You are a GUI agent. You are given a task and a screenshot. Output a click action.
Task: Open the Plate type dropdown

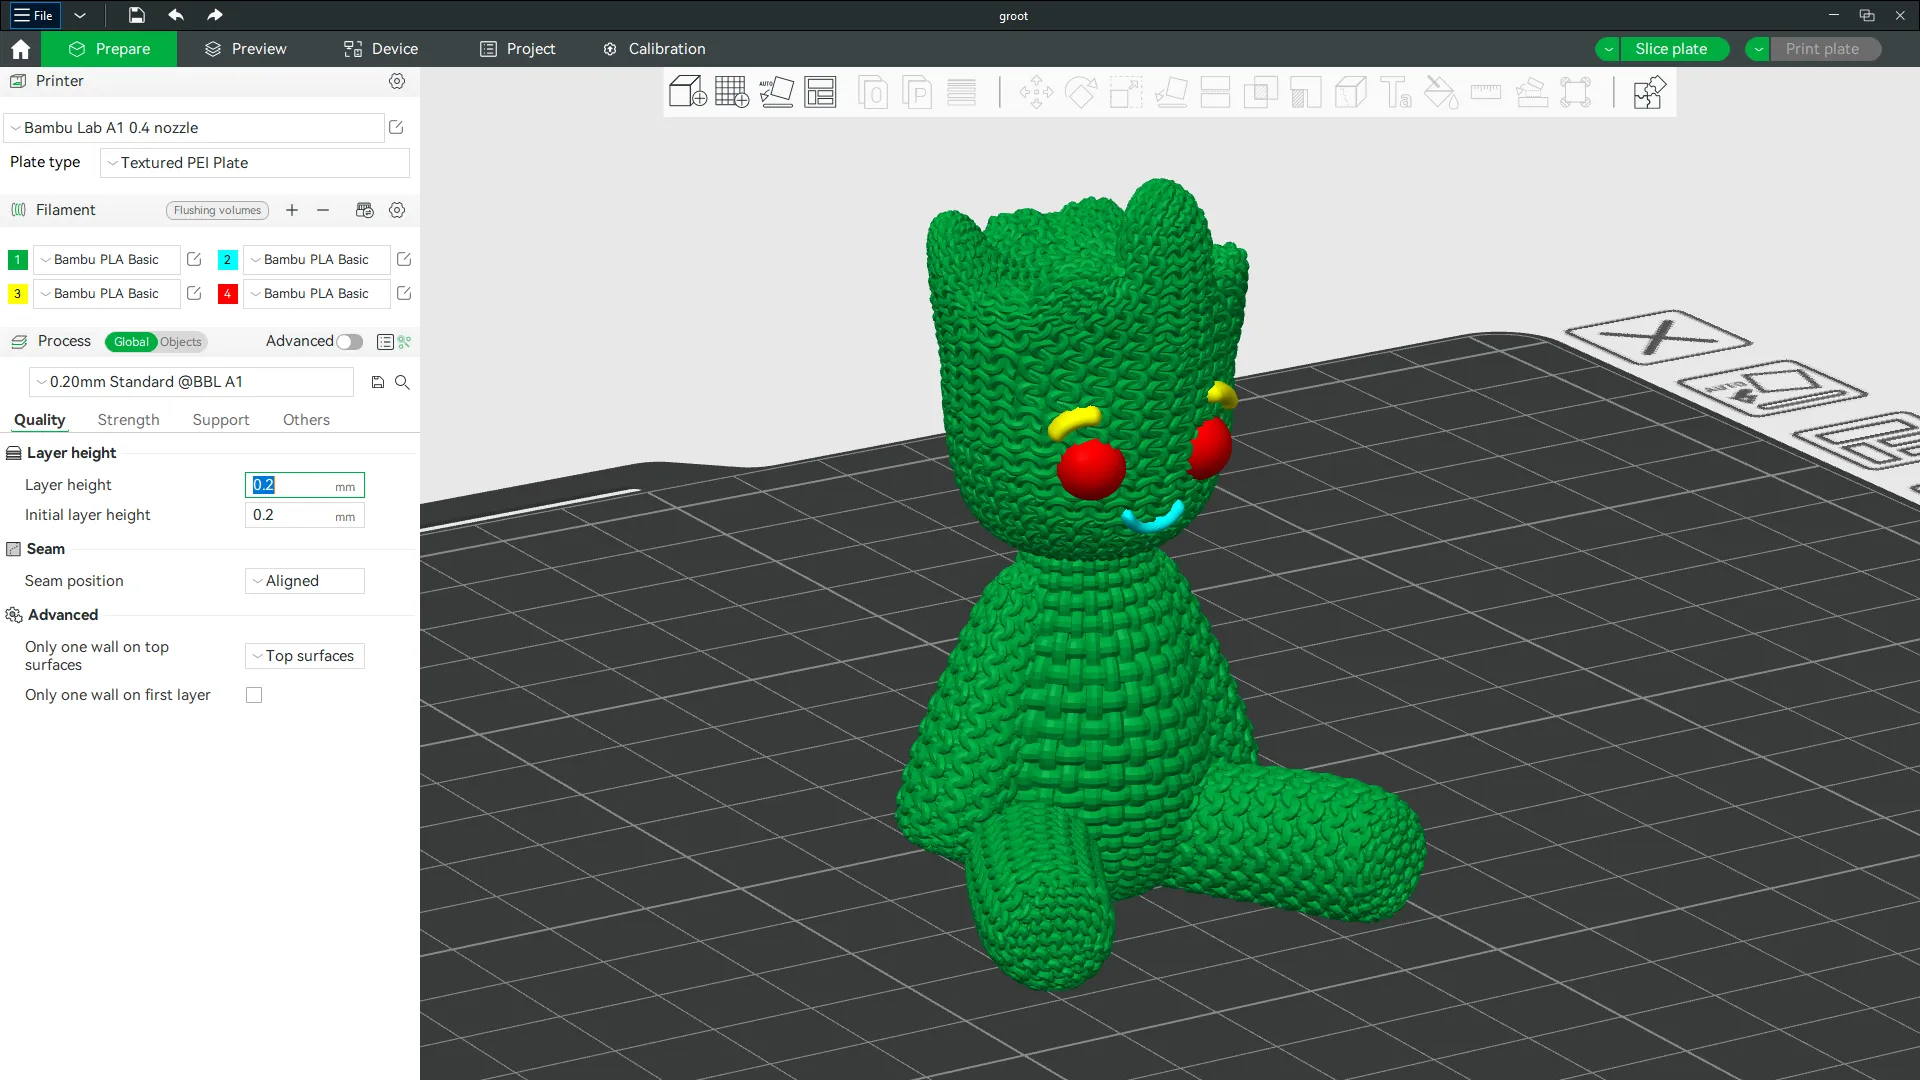[x=255, y=163]
